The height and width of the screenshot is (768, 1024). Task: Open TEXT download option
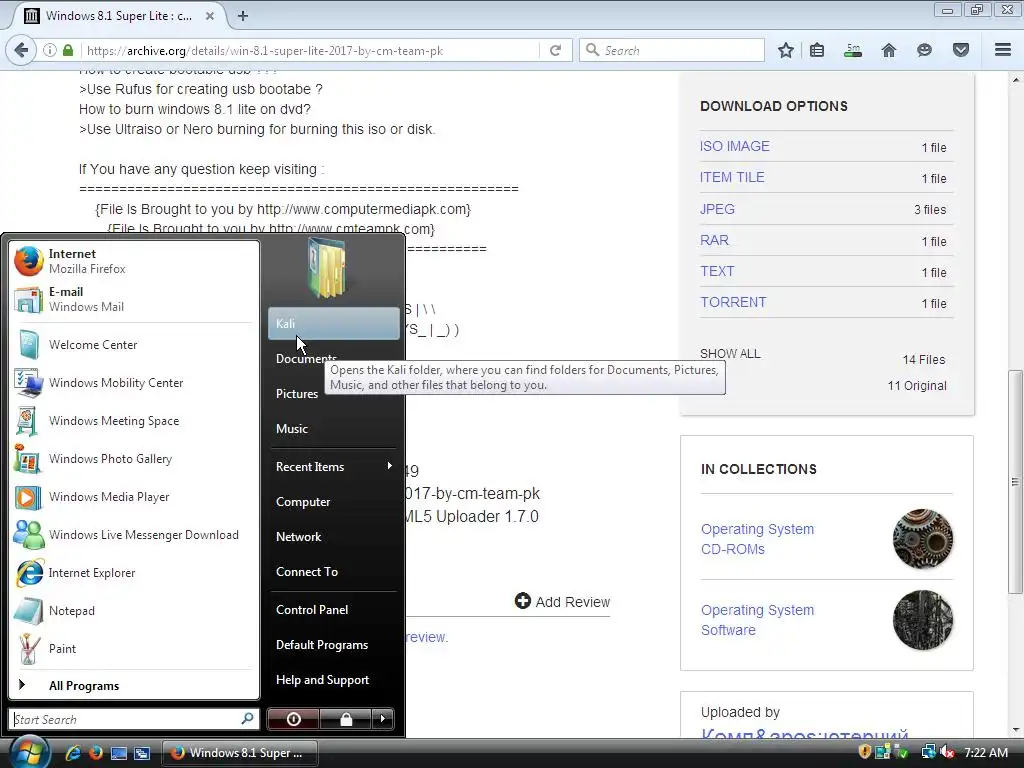717,271
